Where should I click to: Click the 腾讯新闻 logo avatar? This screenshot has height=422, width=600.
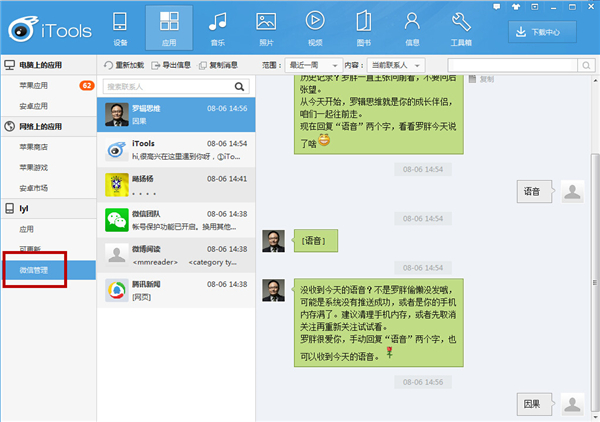coord(117,290)
